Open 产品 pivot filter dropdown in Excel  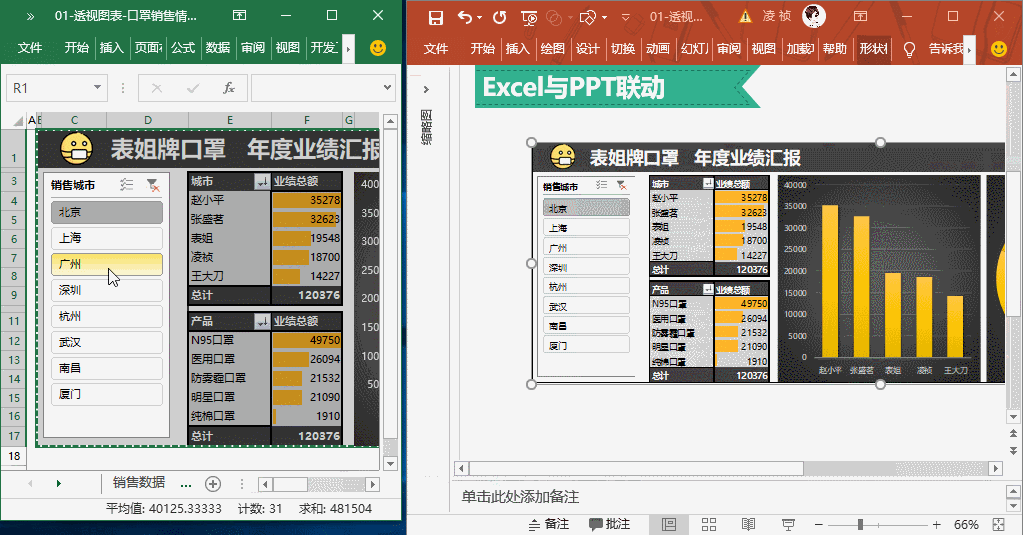point(262,321)
